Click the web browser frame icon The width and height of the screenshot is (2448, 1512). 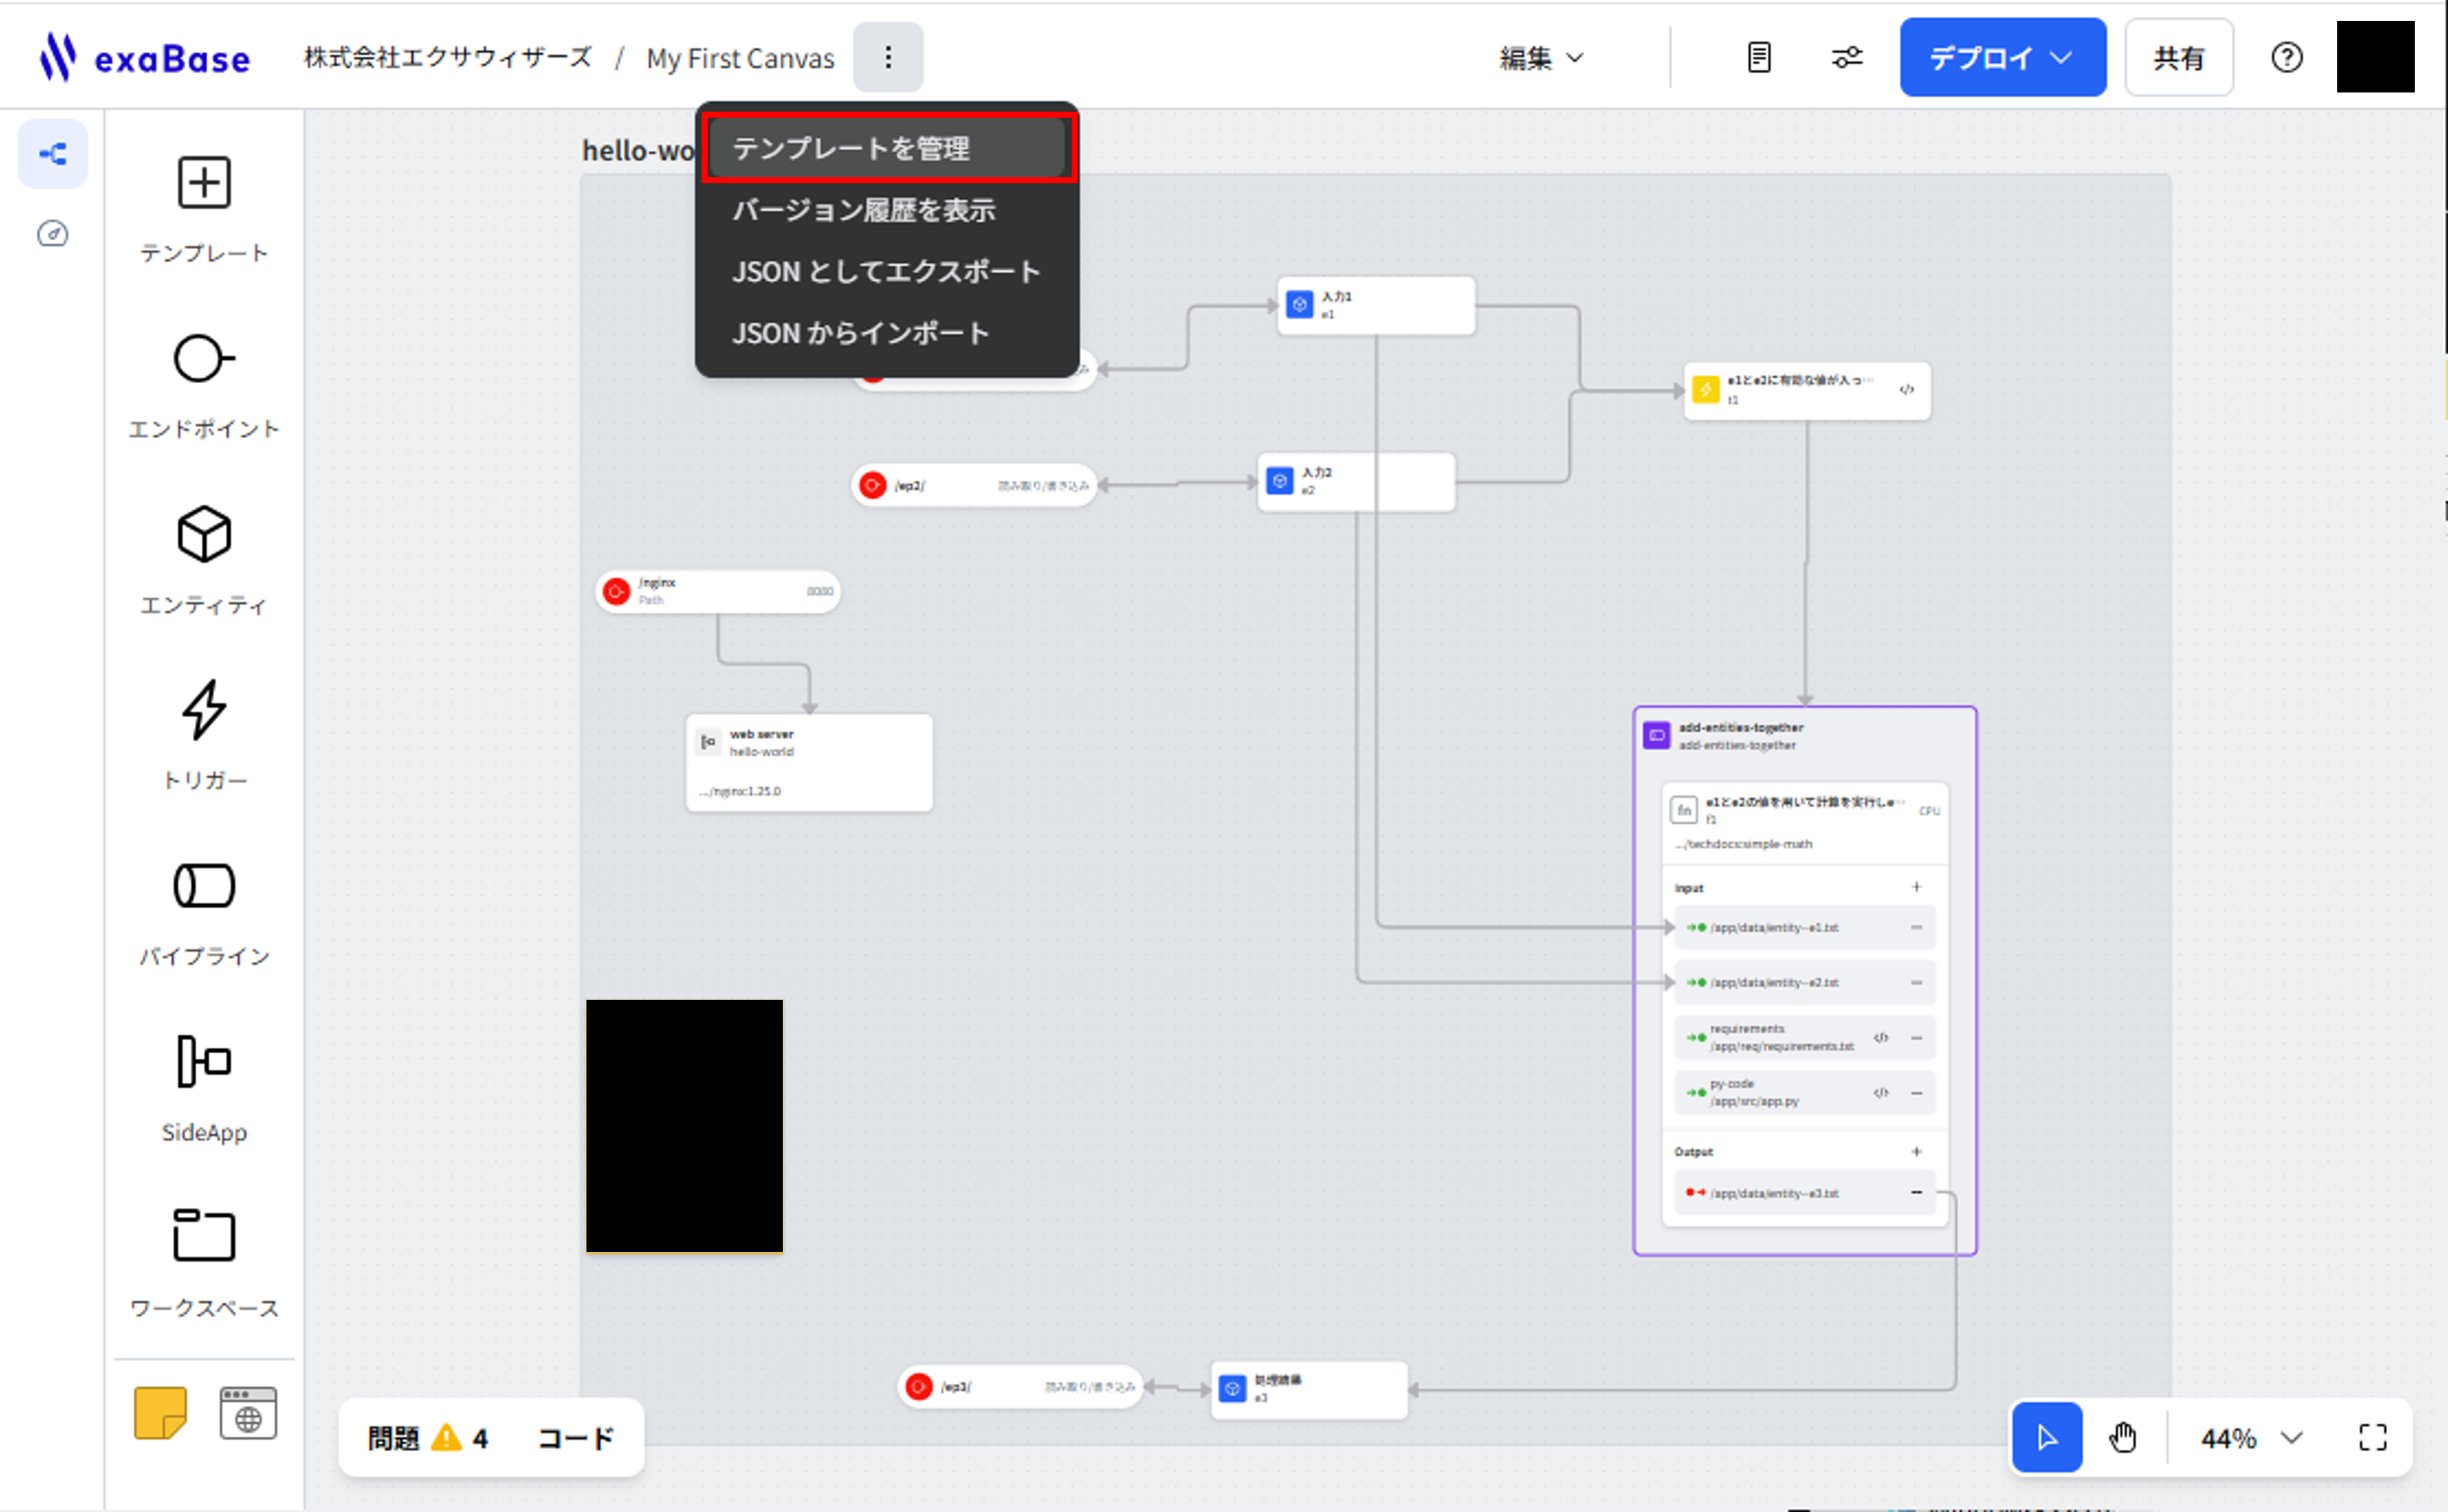(248, 1413)
